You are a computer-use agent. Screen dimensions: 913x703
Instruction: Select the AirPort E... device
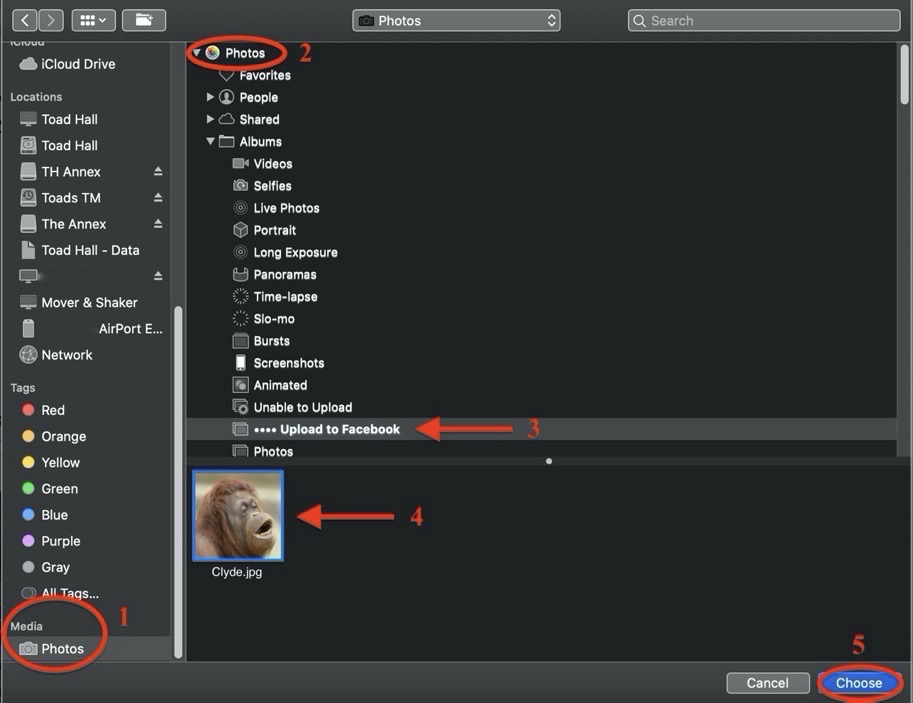[x=93, y=329]
